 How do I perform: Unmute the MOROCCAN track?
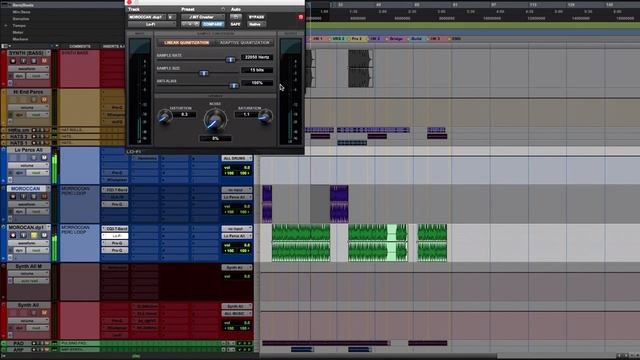point(44,196)
